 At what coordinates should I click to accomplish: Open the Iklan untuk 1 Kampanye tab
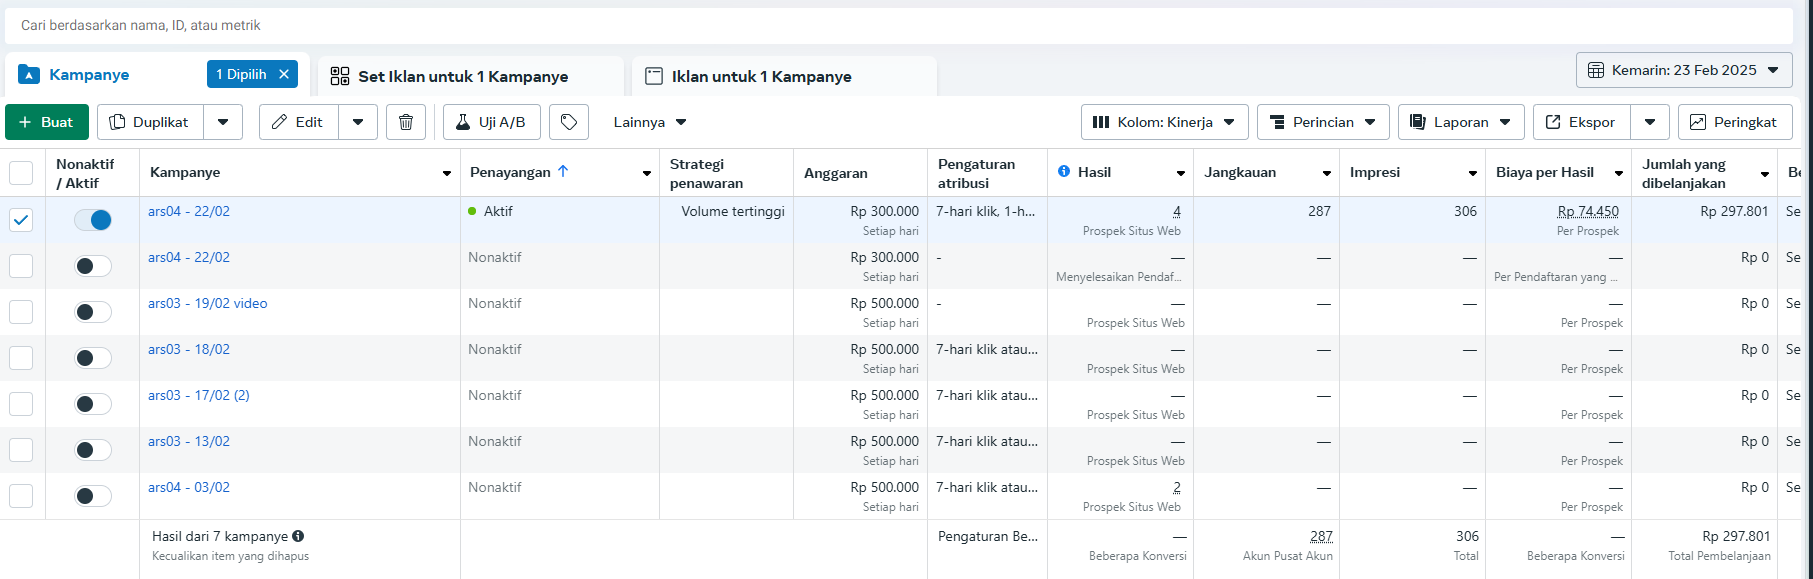click(x=761, y=76)
